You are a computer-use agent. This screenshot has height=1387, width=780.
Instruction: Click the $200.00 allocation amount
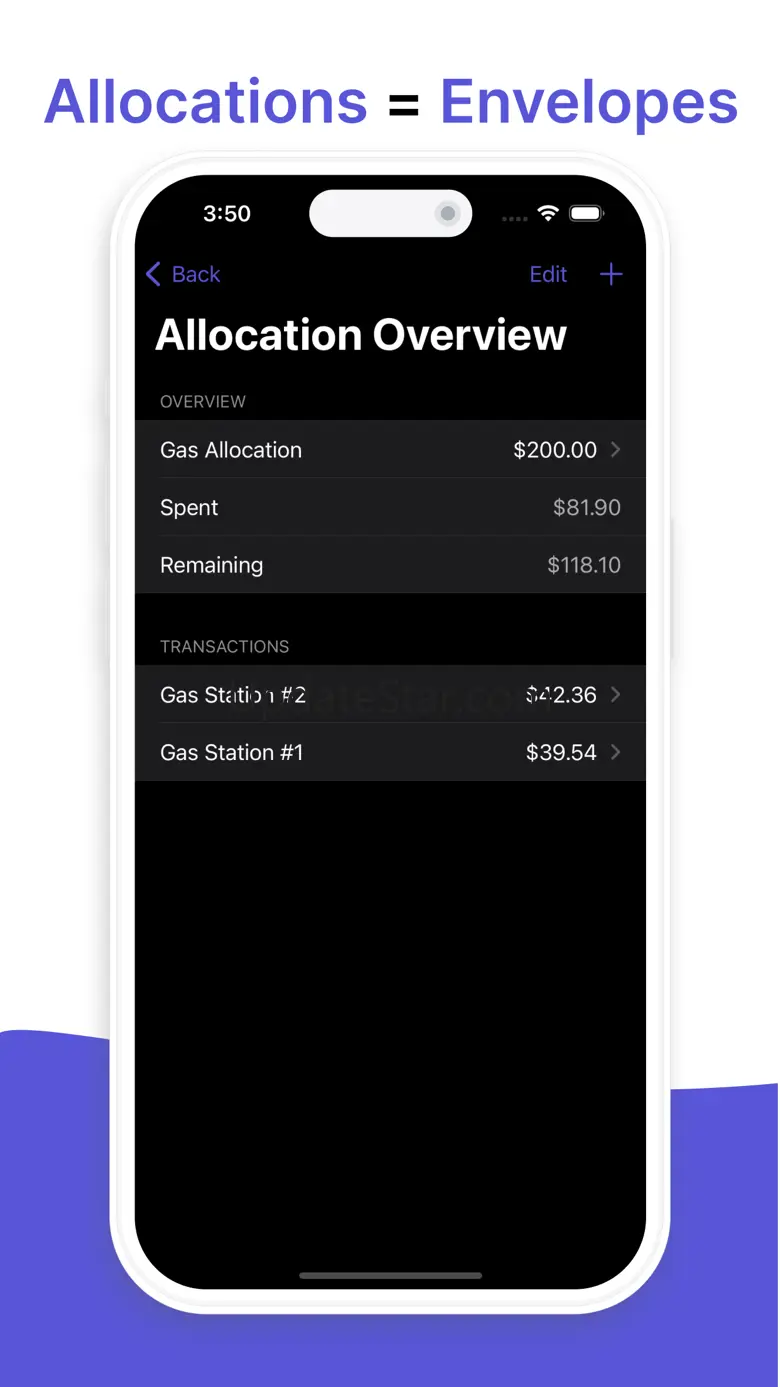pyautogui.click(x=555, y=450)
